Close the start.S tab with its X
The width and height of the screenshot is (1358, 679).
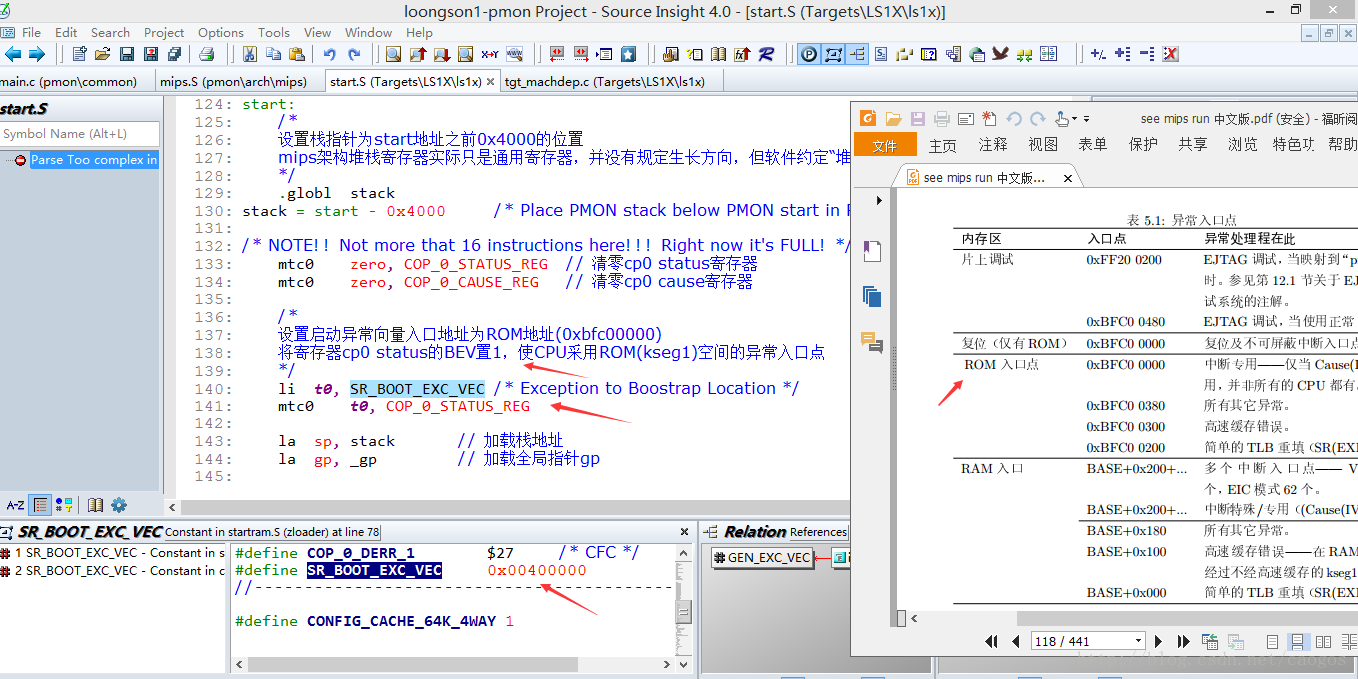491,82
